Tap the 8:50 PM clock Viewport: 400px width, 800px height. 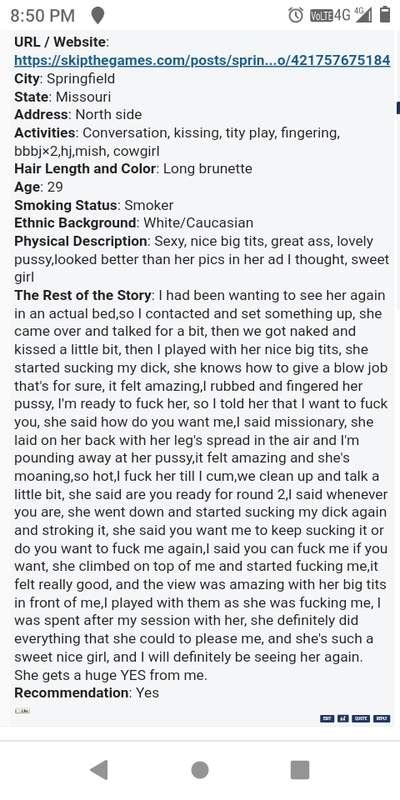click(42, 16)
